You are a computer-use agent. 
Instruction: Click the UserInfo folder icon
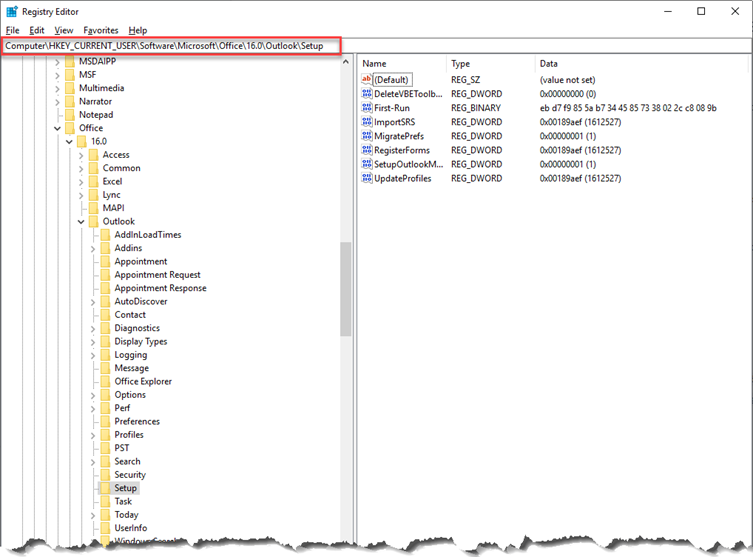tap(105, 528)
